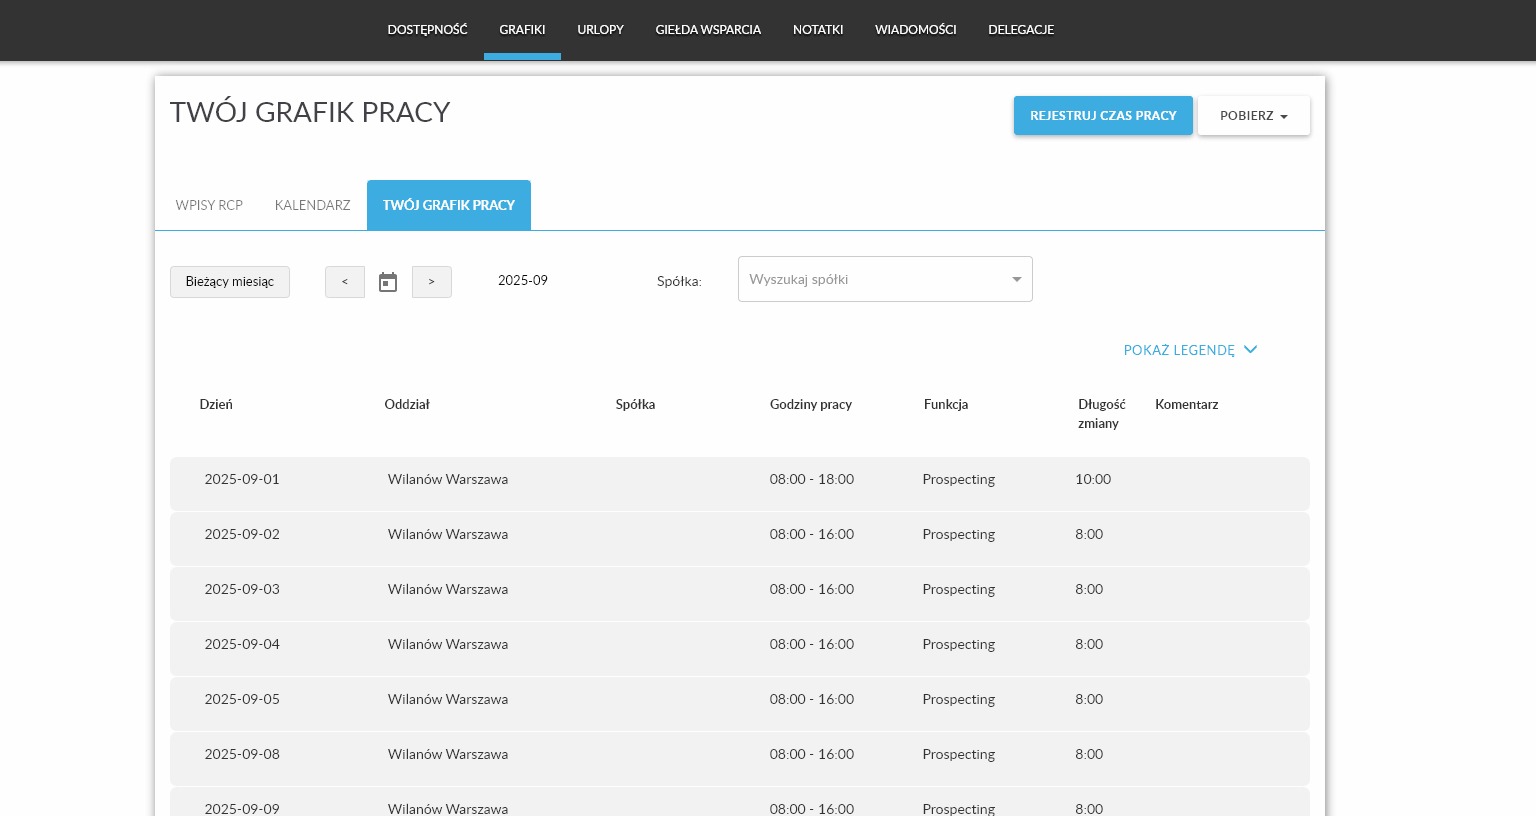
Task: Select the 2025-09-01 schedule row
Action: [x=739, y=484]
